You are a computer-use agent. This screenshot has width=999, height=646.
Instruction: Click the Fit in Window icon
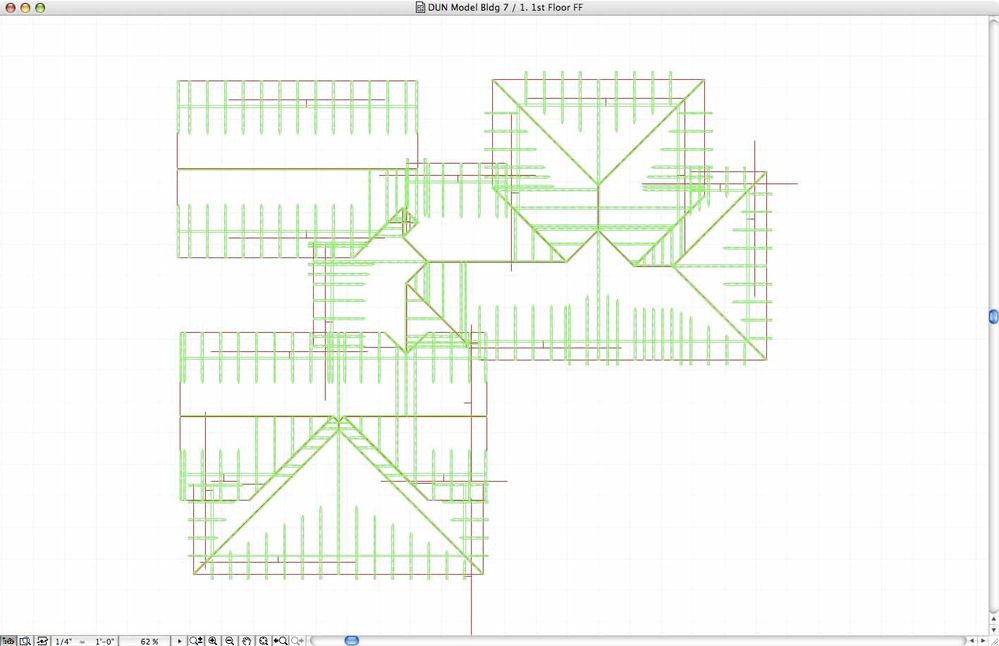click(x=264, y=641)
